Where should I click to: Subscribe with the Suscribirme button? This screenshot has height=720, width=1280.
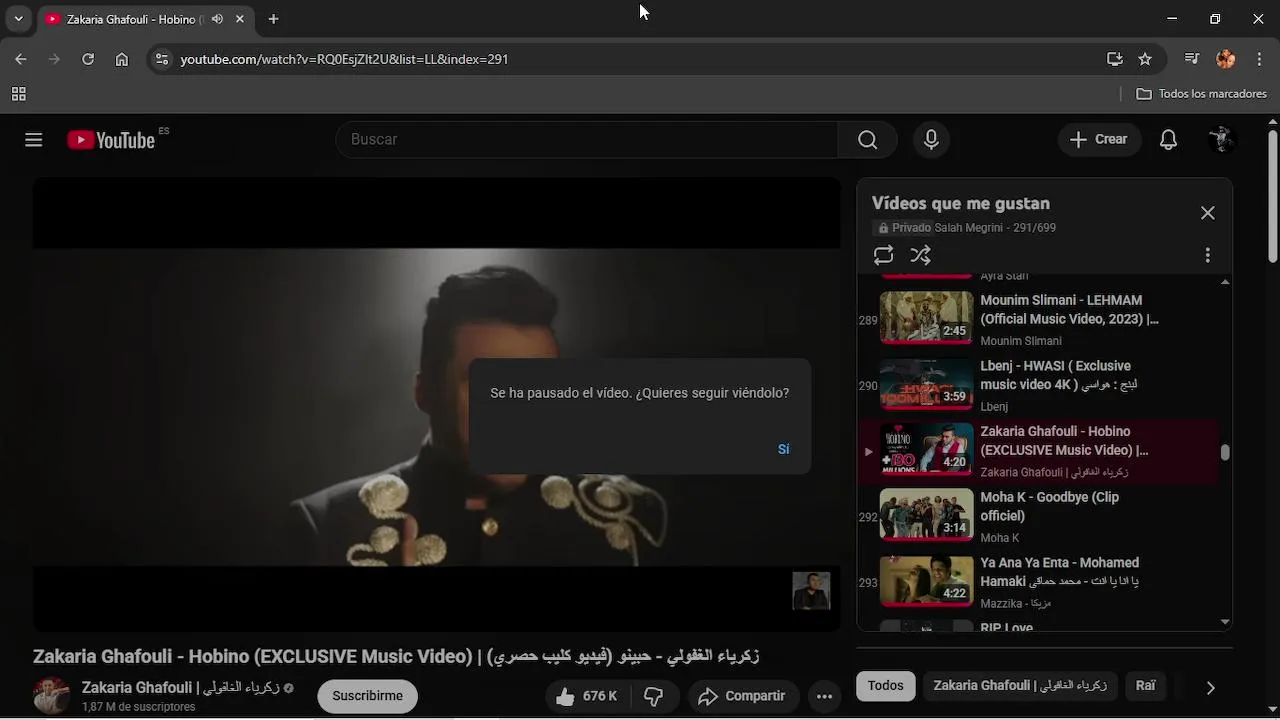(x=367, y=696)
